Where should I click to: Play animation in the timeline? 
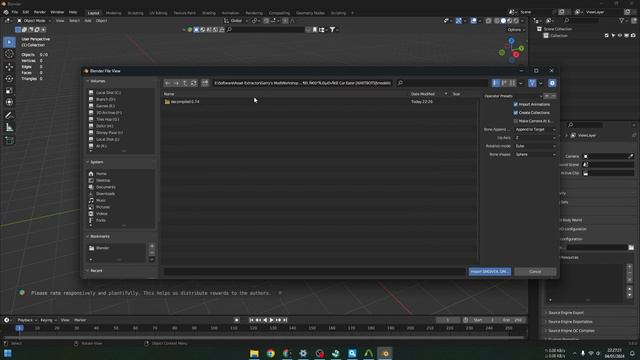pyautogui.click(x=271, y=320)
